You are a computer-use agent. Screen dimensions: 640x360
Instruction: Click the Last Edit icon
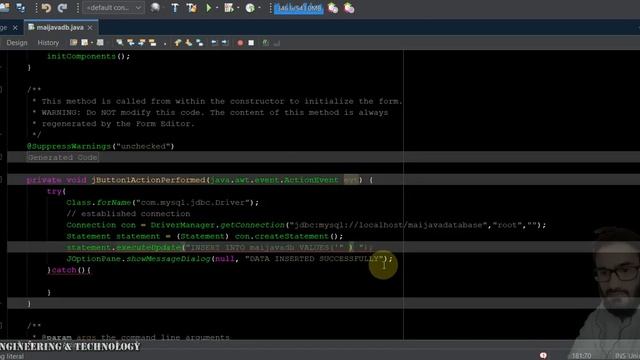click(x=73, y=42)
